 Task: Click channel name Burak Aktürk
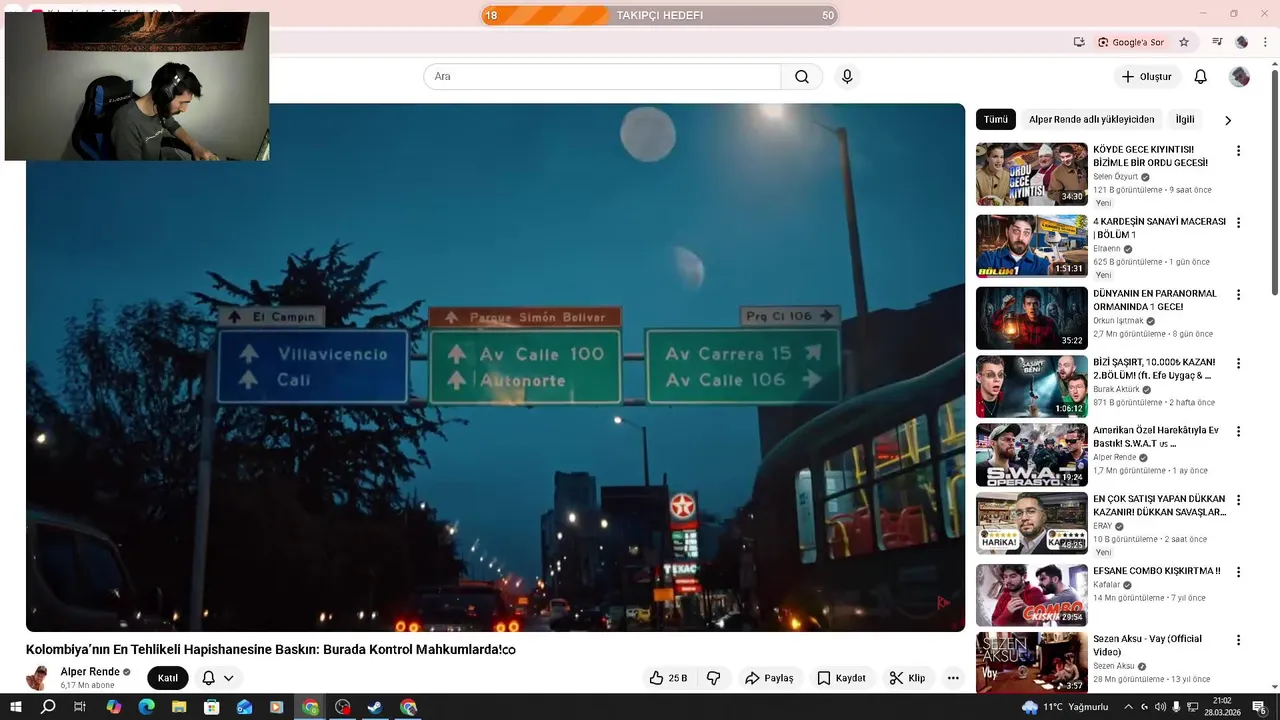click(x=1116, y=389)
